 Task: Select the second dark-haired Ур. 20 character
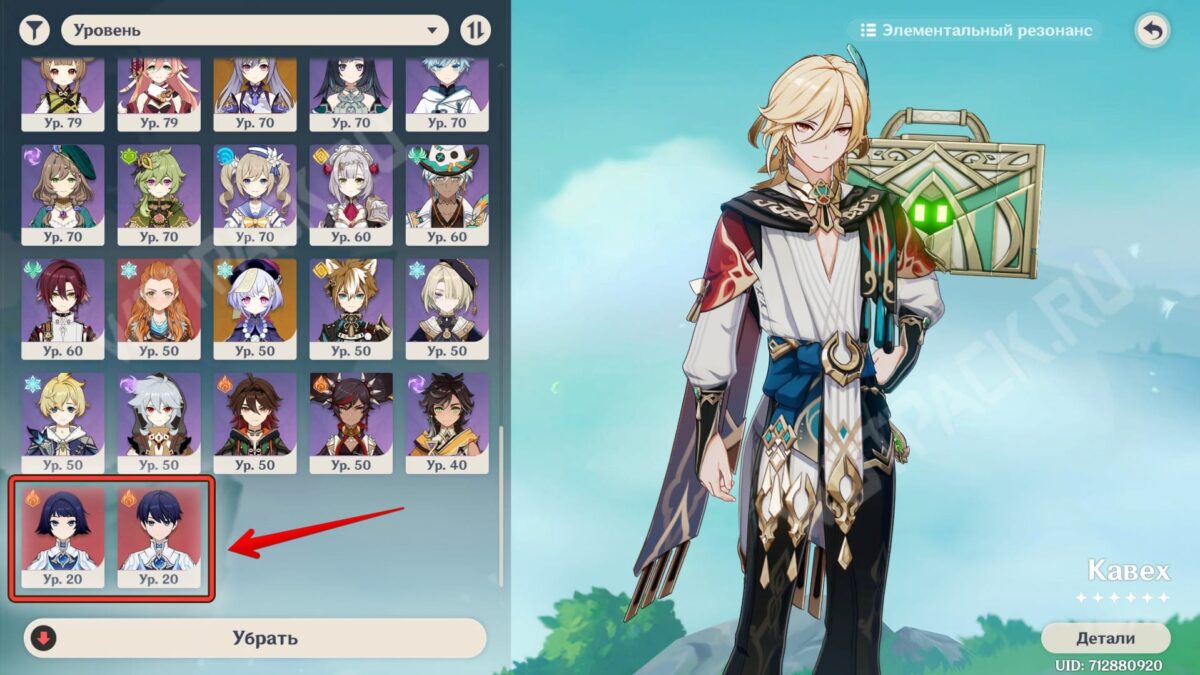pyautogui.click(x=159, y=537)
